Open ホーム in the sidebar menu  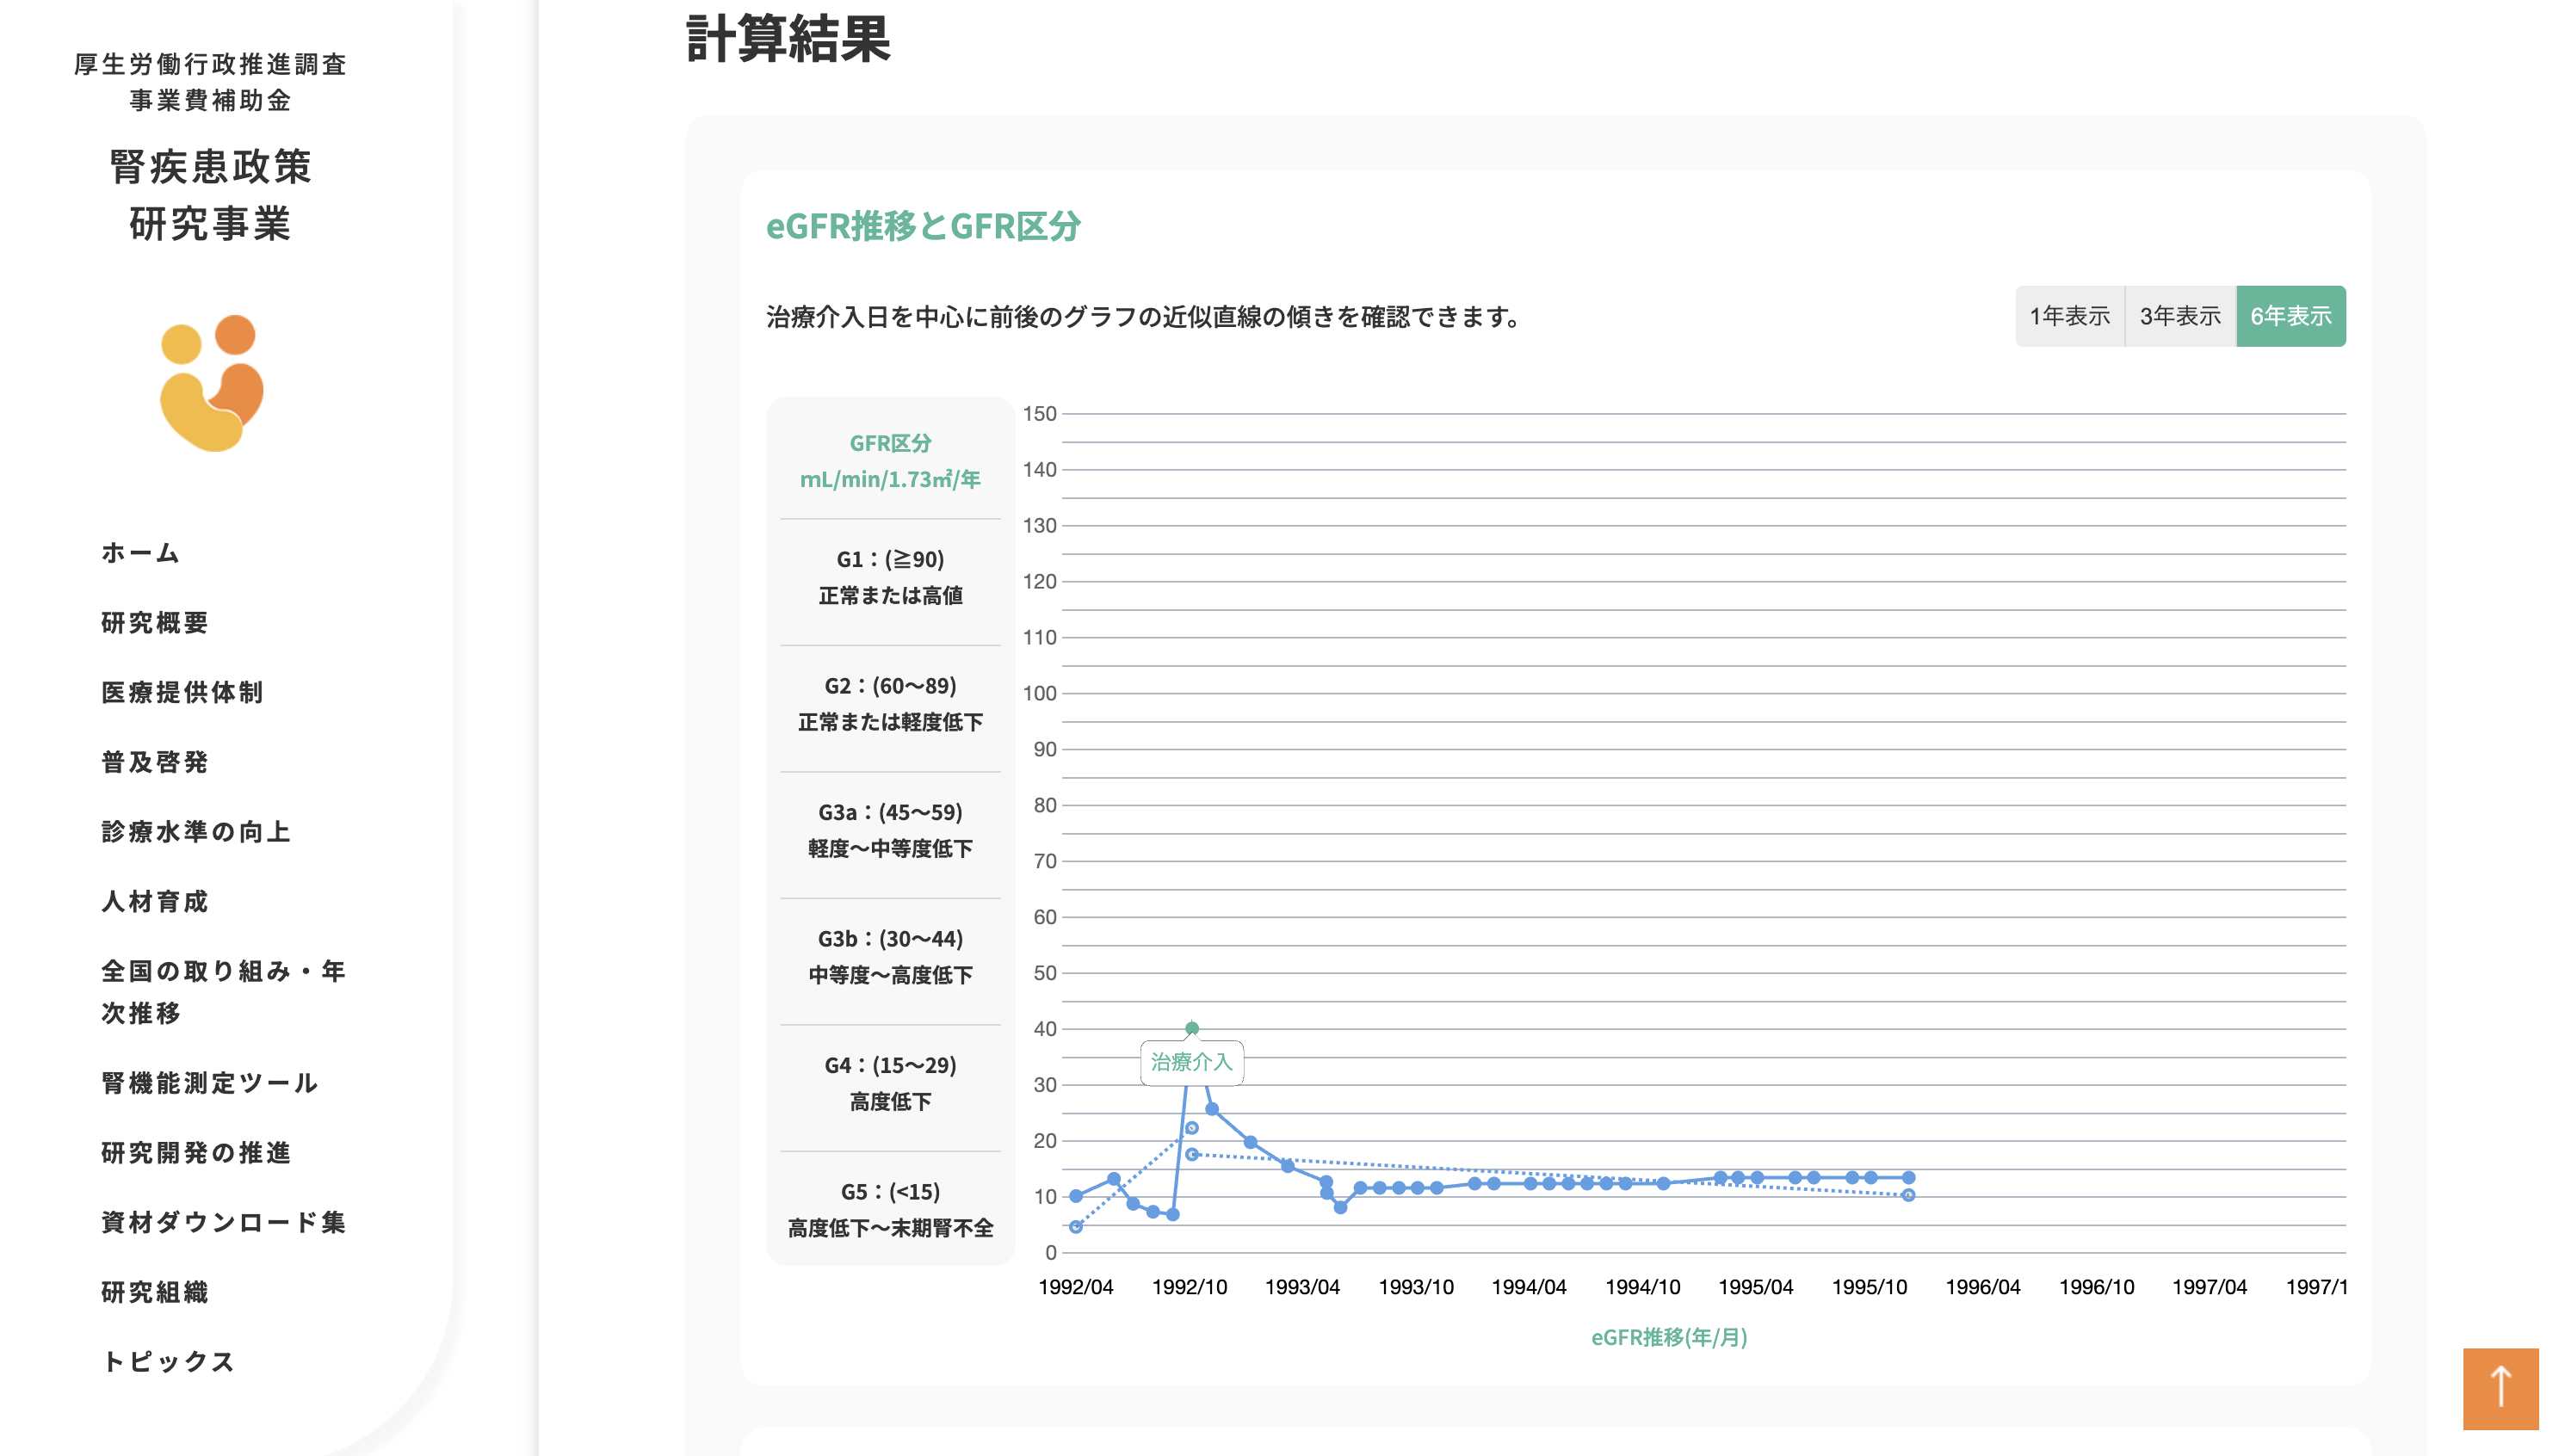140,553
